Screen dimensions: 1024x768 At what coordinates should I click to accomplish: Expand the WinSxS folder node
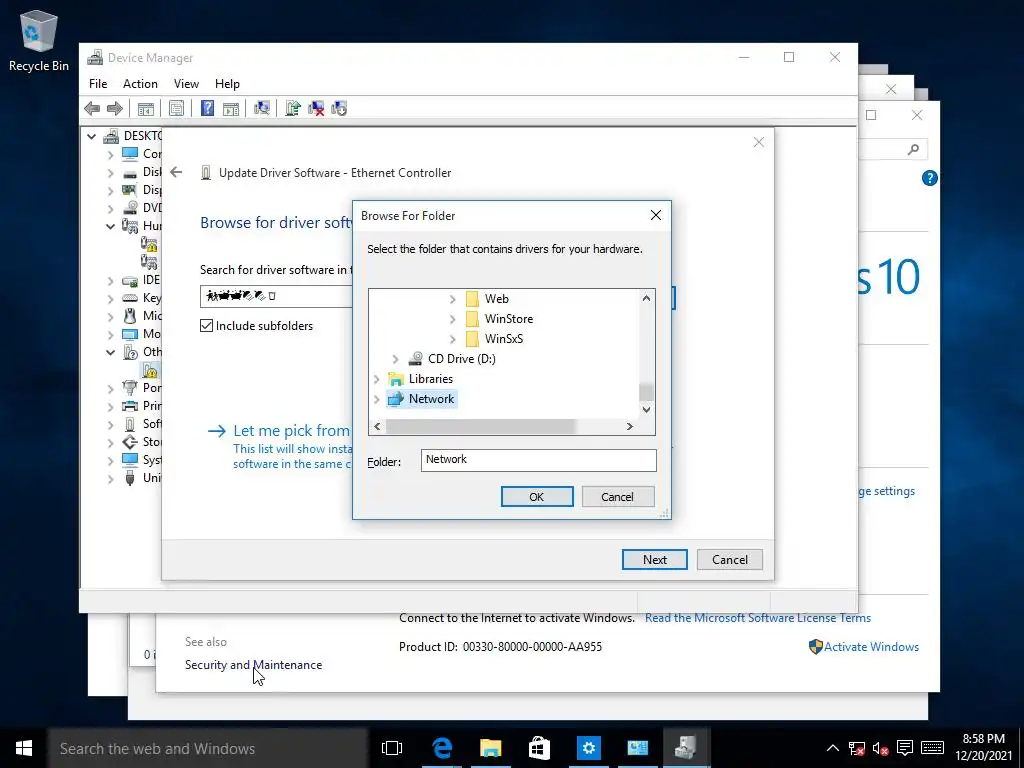[453, 339]
